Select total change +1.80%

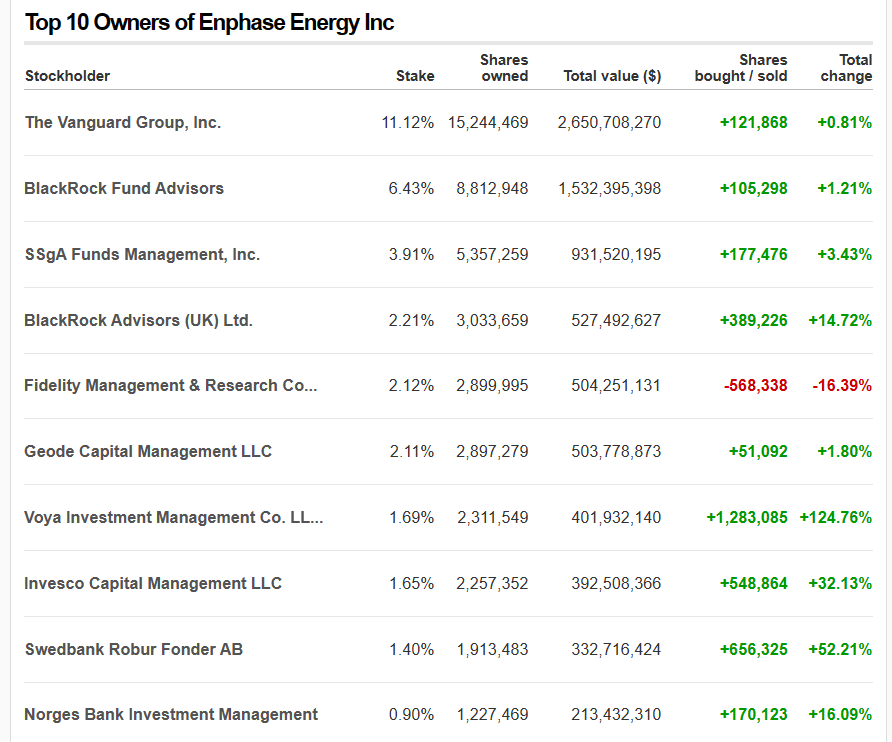pyautogui.click(x=845, y=451)
